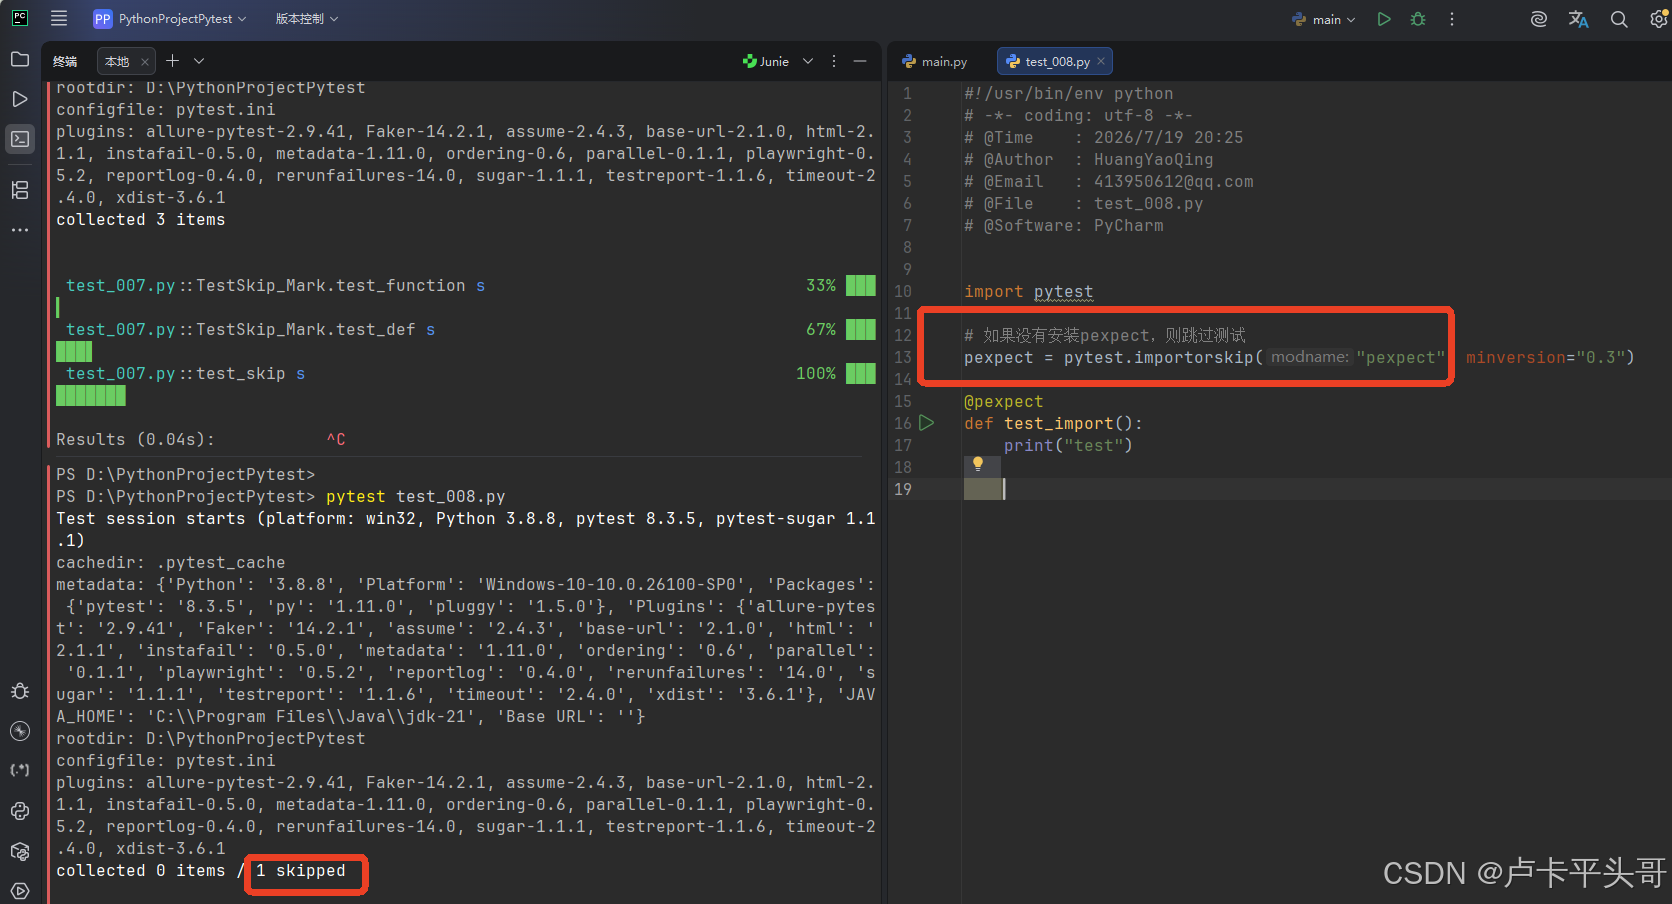This screenshot has height=904, width=1672.
Task: Click line number 19 in the gutter
Action: [x=903, y=489]
